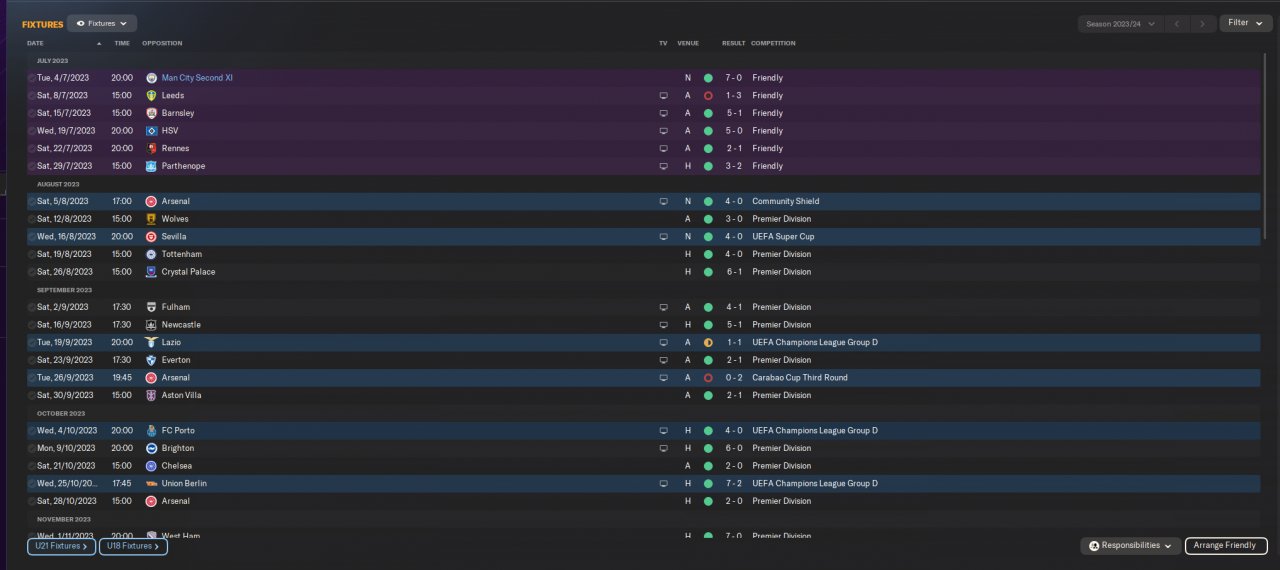Expand the Season 2023/24 selector
Image resolution: width=1280 pixels, height=570 pixels.
click(x=1120, y=23)
